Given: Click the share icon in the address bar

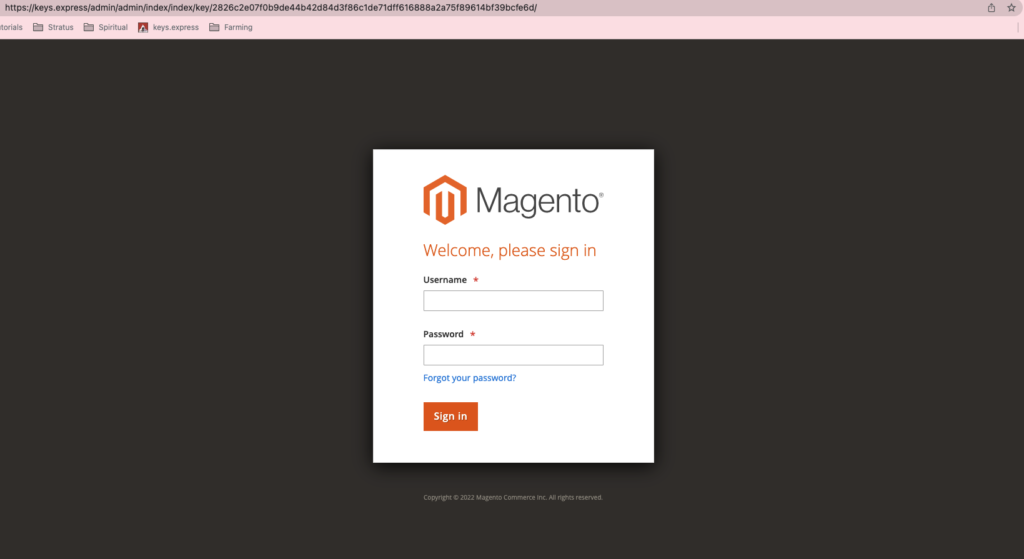Looking at the screenshot, I should click(991, 8).
